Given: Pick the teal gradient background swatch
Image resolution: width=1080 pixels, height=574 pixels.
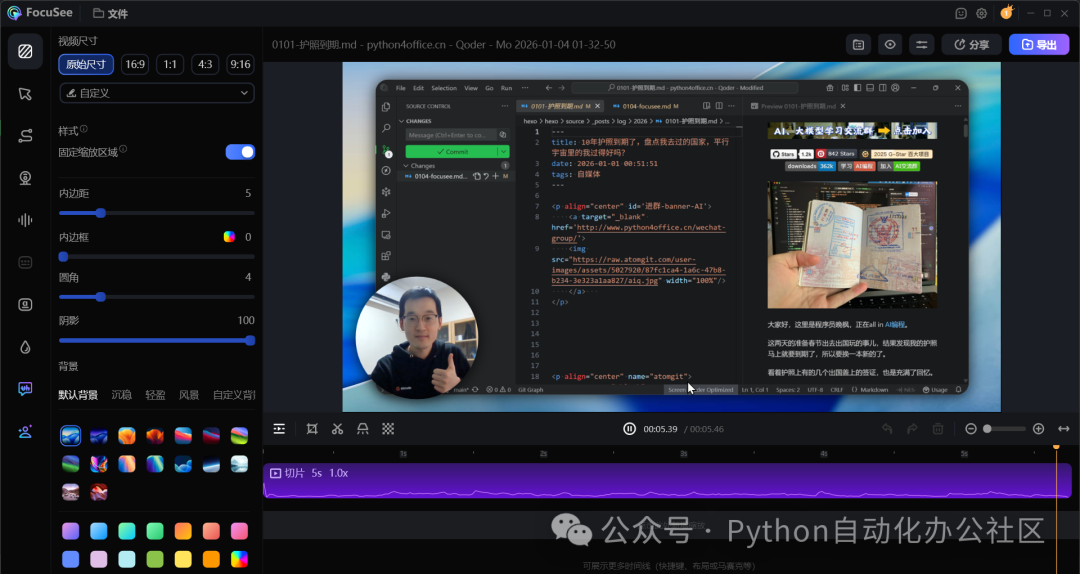Looking at the screenshot, I should tap(127, 531).
